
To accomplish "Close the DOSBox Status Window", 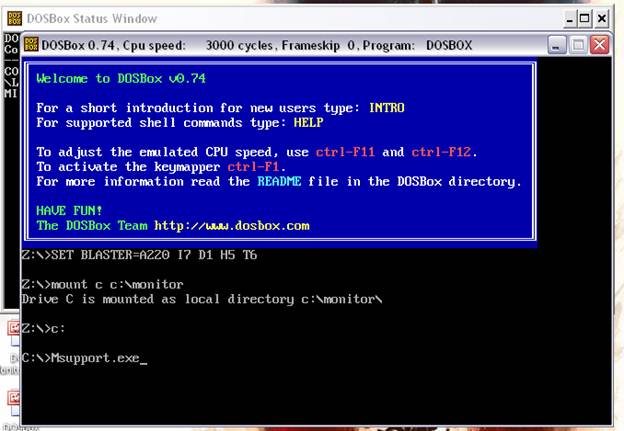I will pyautogui.click(x=603, y=18).
